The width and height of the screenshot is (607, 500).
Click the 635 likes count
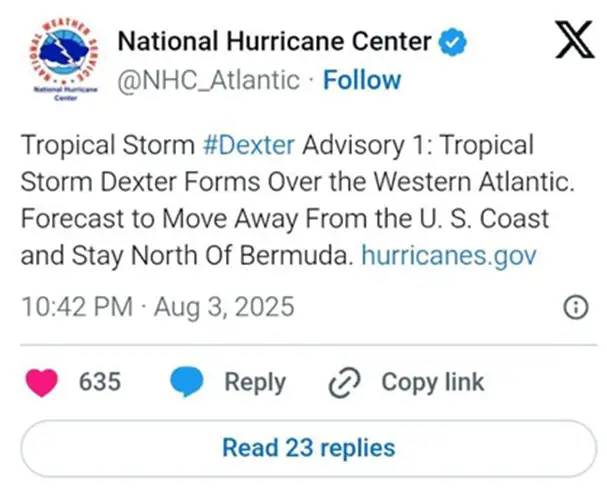coord(100,382)
